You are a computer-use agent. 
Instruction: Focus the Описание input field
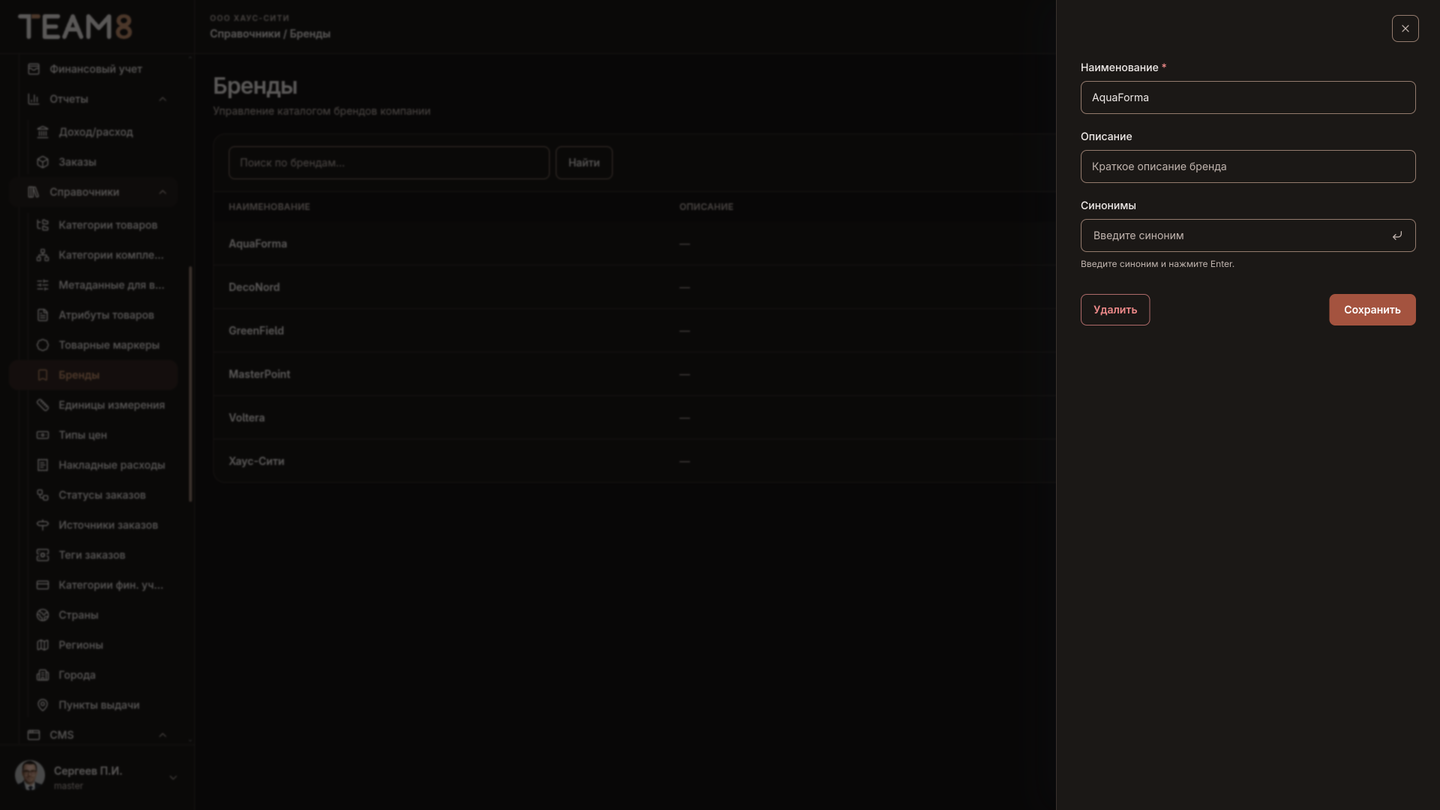coord(1248,167)
